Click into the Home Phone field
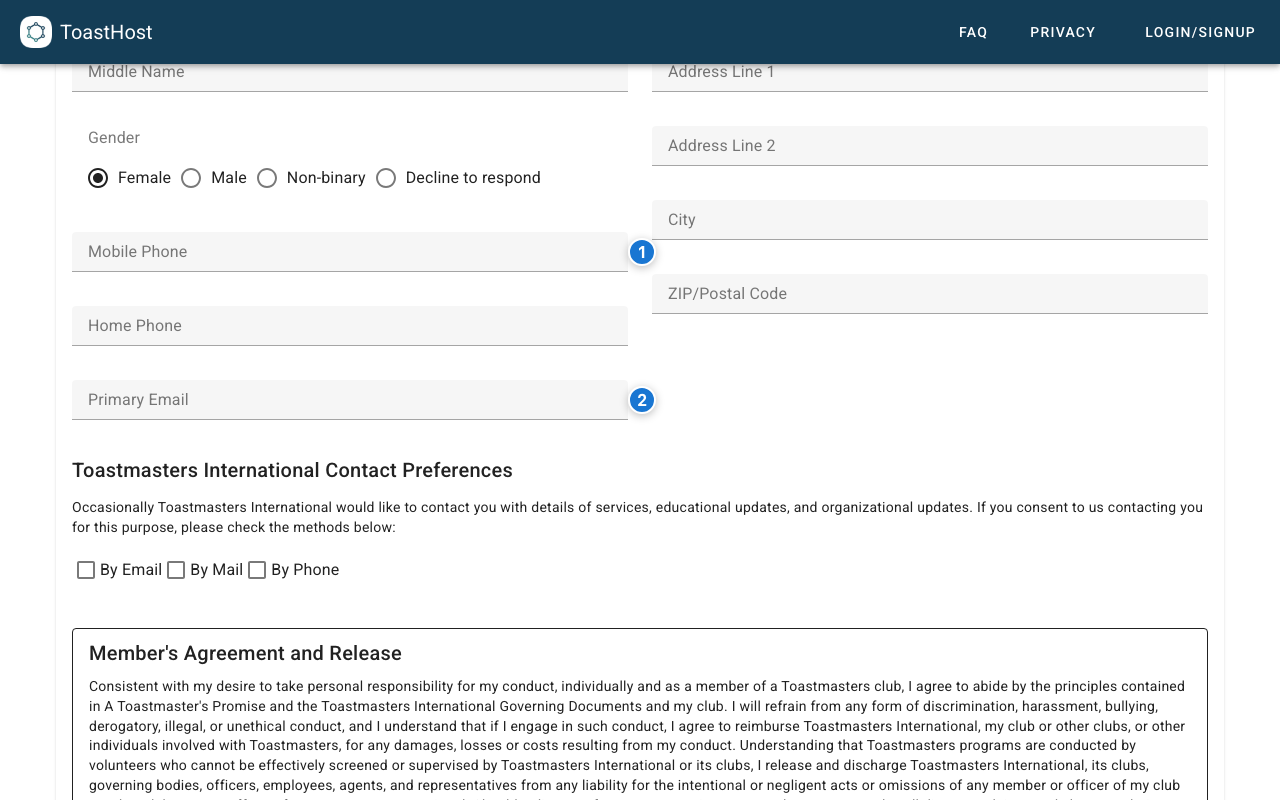The height and width of the screenshot is (800, 1280). click(x=349, y=326)
